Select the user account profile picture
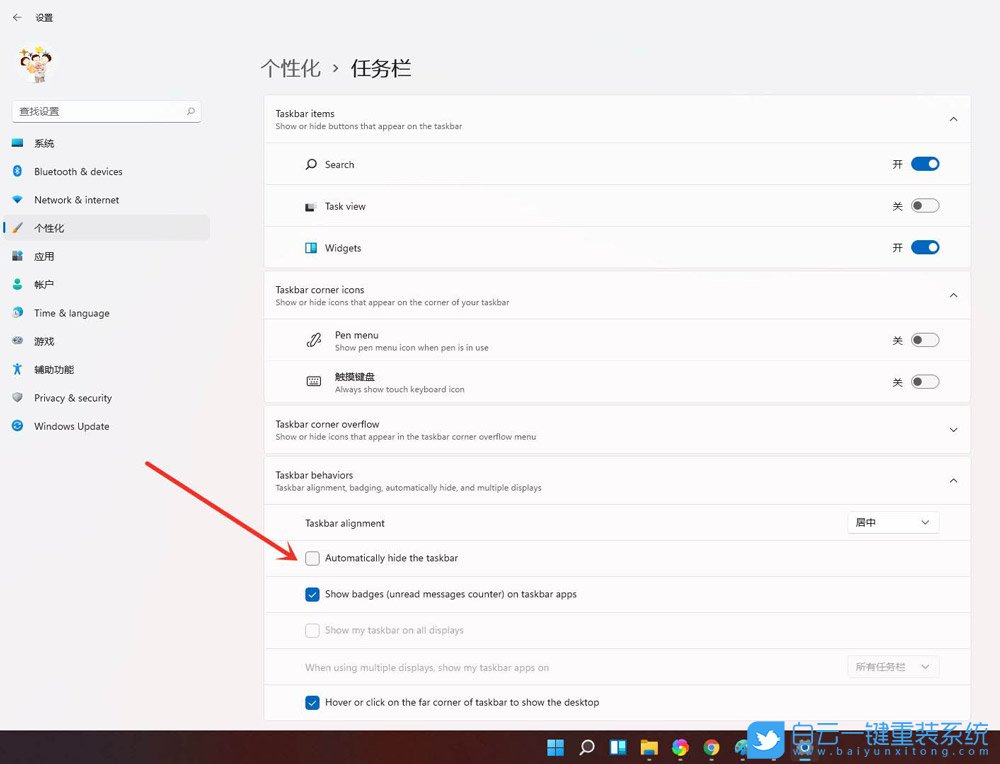Image resolution: width=1000 pixels, height=764 pixels. click(x=35, y=63)
